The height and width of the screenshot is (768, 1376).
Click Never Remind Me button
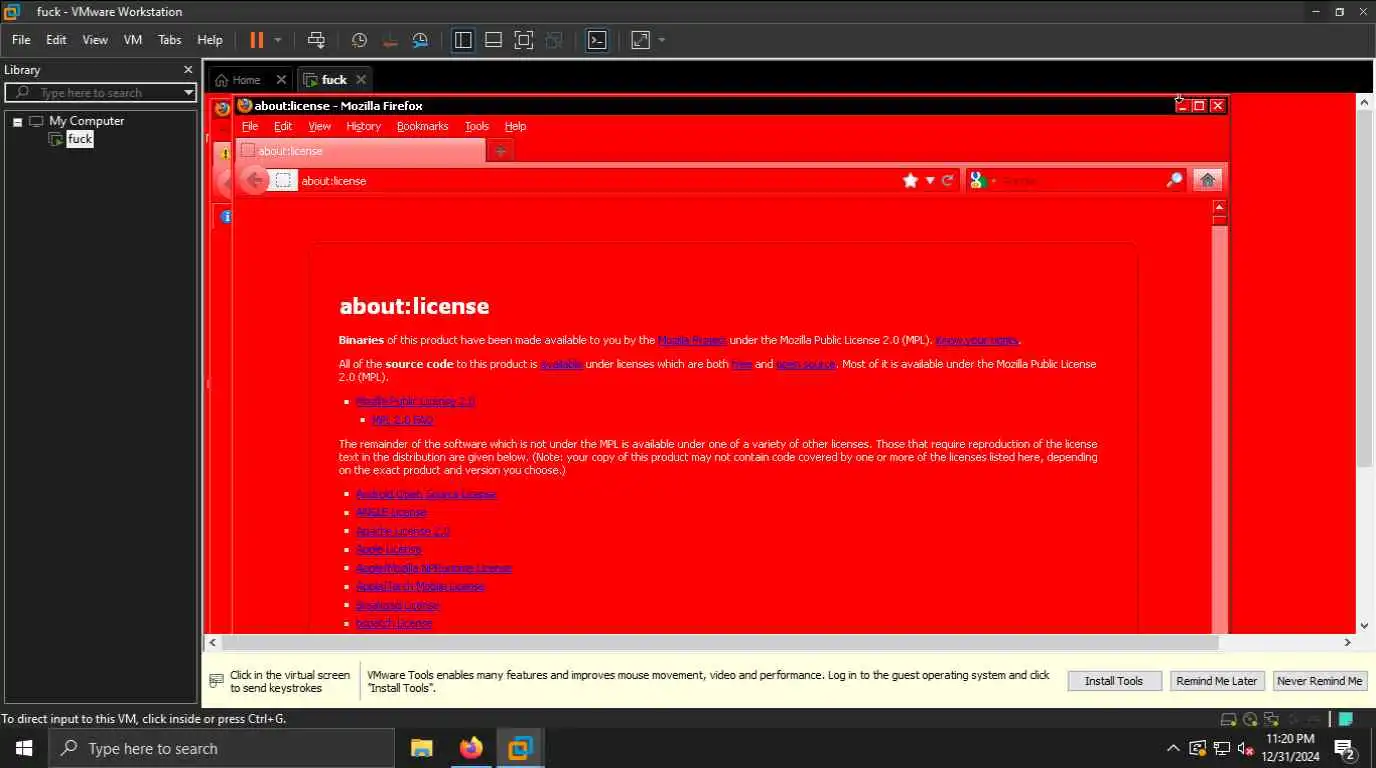pos(1320,681)
